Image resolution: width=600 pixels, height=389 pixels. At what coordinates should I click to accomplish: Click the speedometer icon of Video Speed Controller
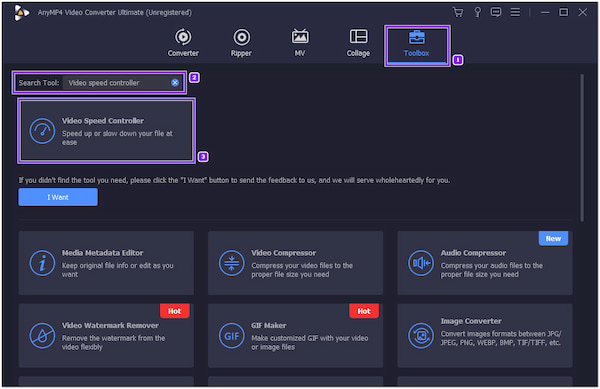[x=42, y=131]
